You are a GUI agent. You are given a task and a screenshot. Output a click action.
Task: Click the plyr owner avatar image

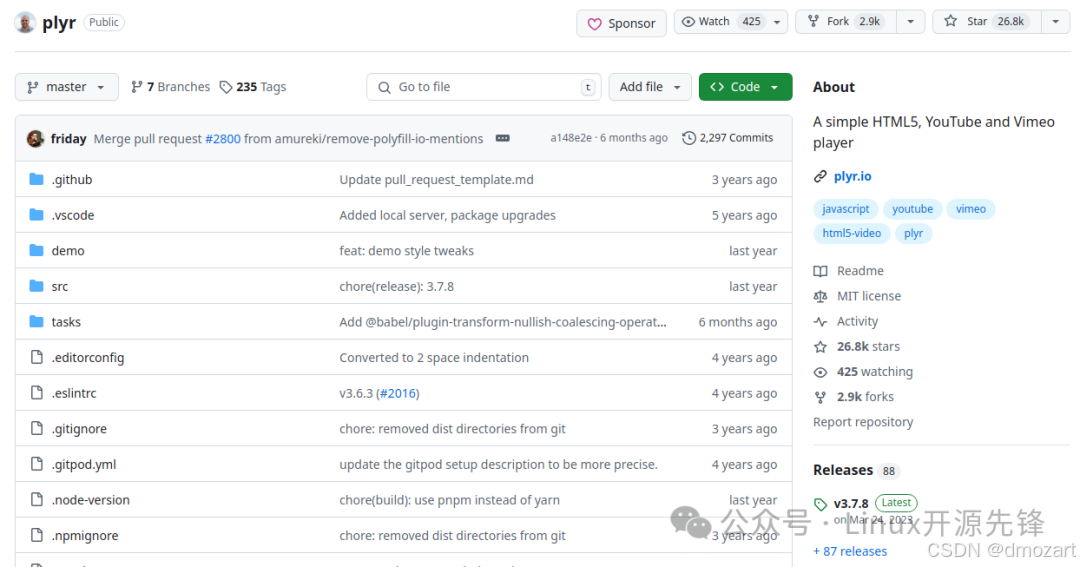(25, 22)
